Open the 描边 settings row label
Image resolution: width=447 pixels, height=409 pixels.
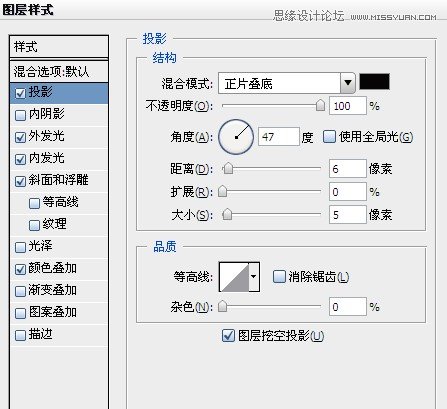pos(41,334)
